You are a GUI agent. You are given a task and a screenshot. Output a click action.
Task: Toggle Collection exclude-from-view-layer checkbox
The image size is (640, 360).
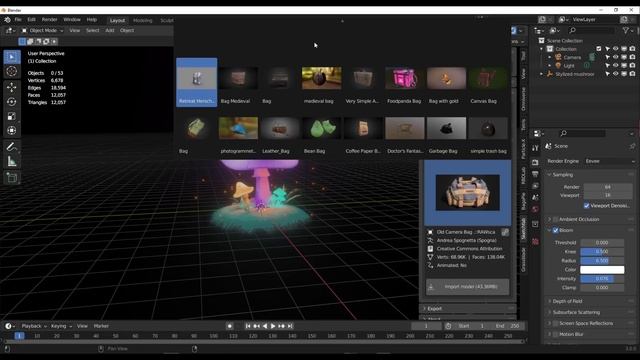tap(599, 49)
